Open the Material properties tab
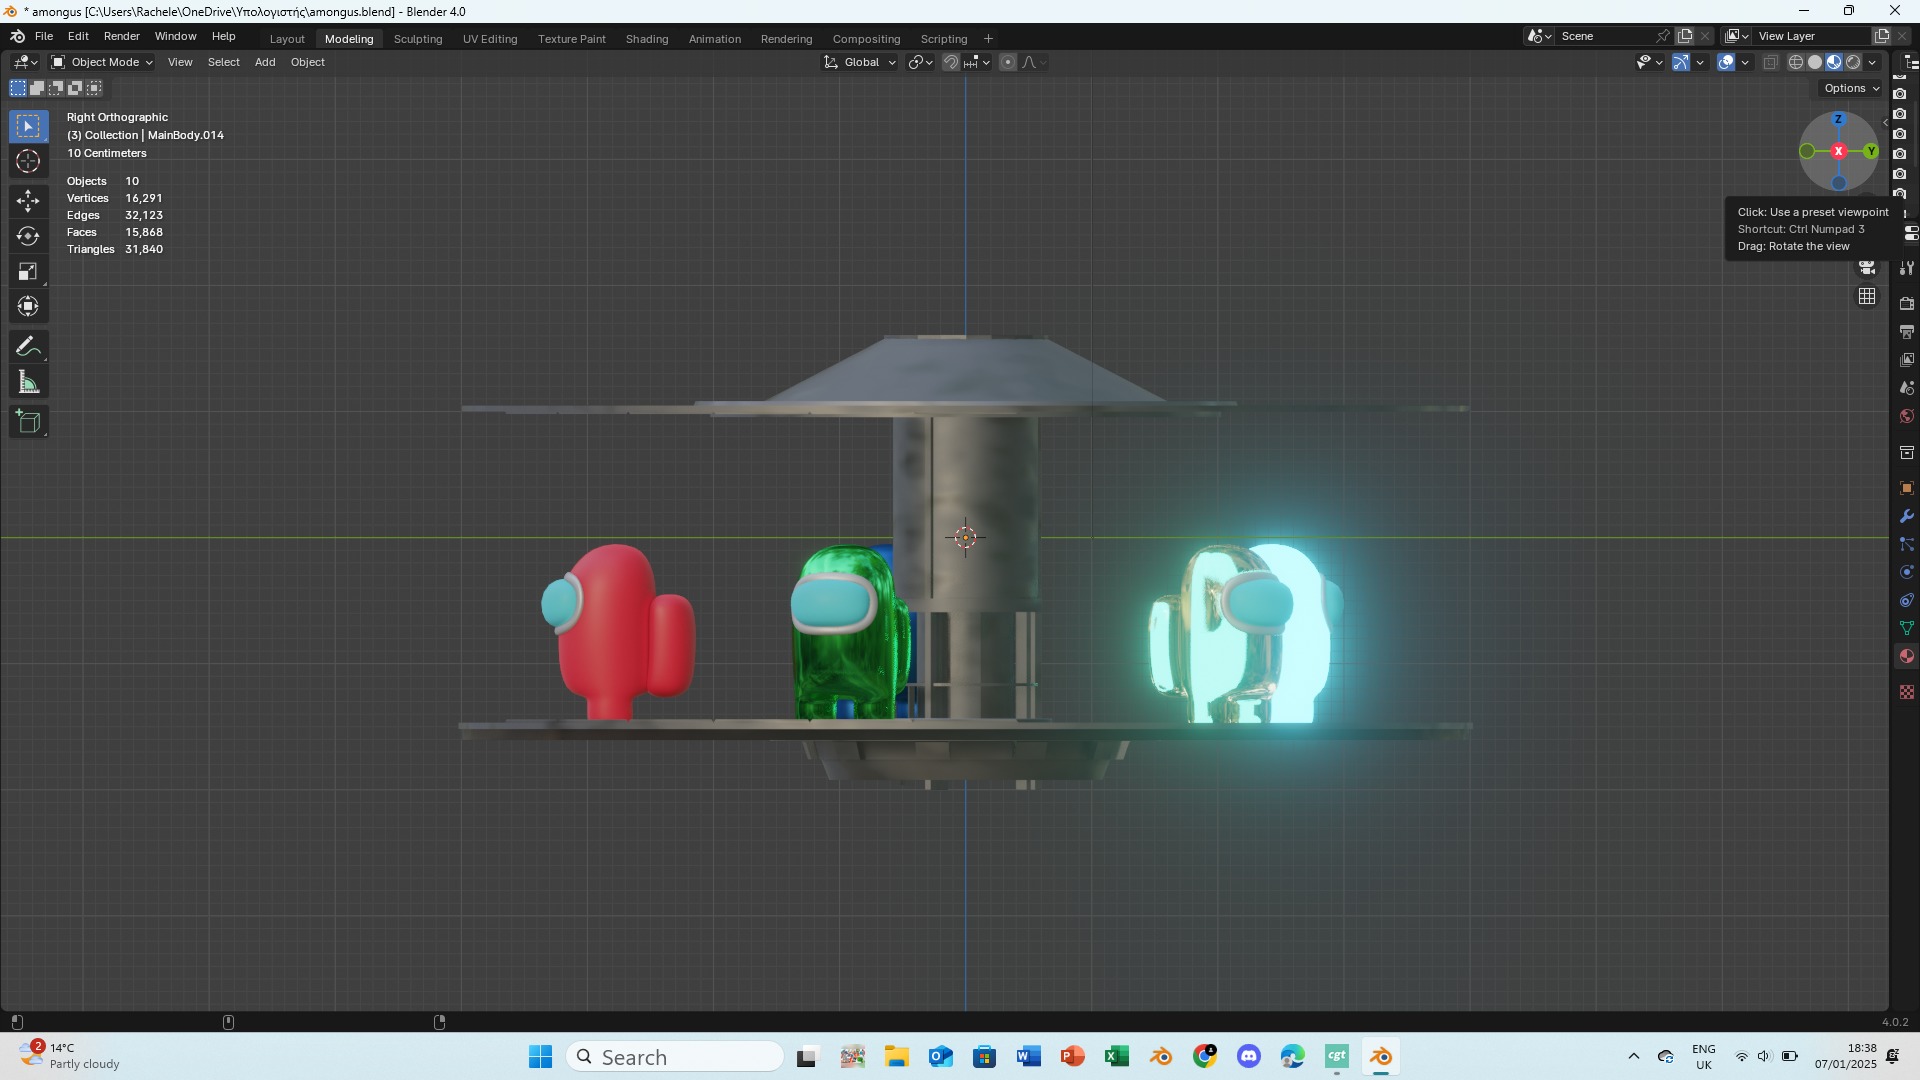This screenshot has height=1080, width=1920. [x=1907, y=656]
